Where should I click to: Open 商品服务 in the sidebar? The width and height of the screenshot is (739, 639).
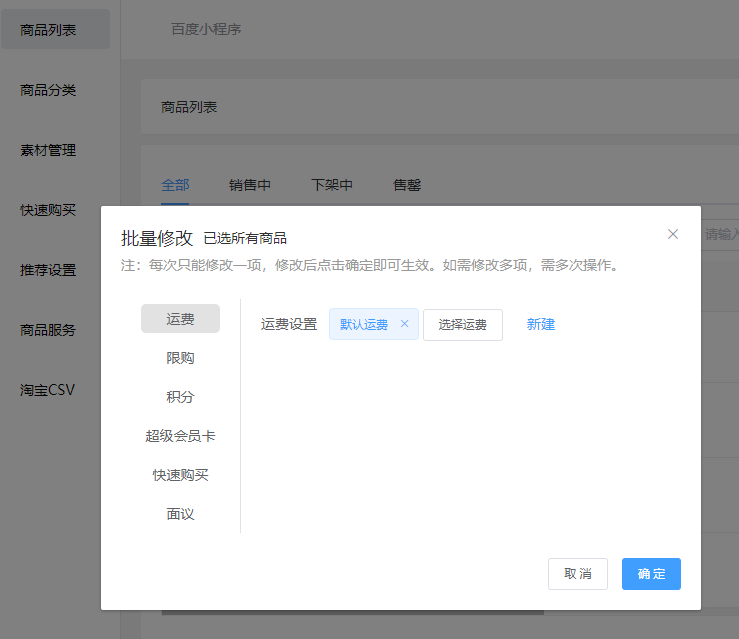49,330
